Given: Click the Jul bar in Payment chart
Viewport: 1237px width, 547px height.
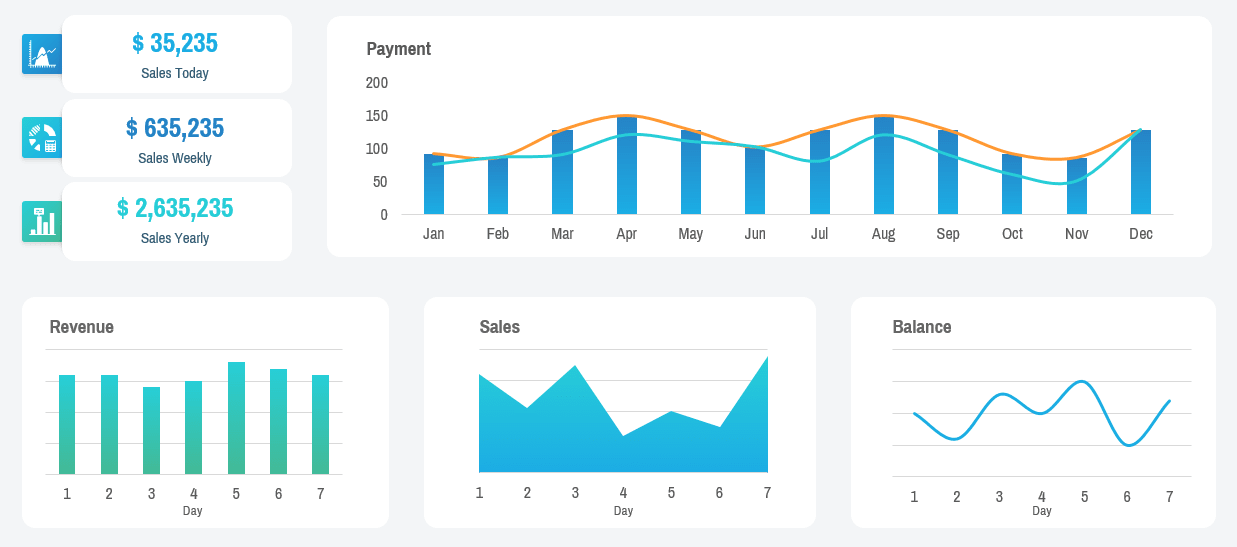Looking at the screenshot, I should tap(820, 172).
